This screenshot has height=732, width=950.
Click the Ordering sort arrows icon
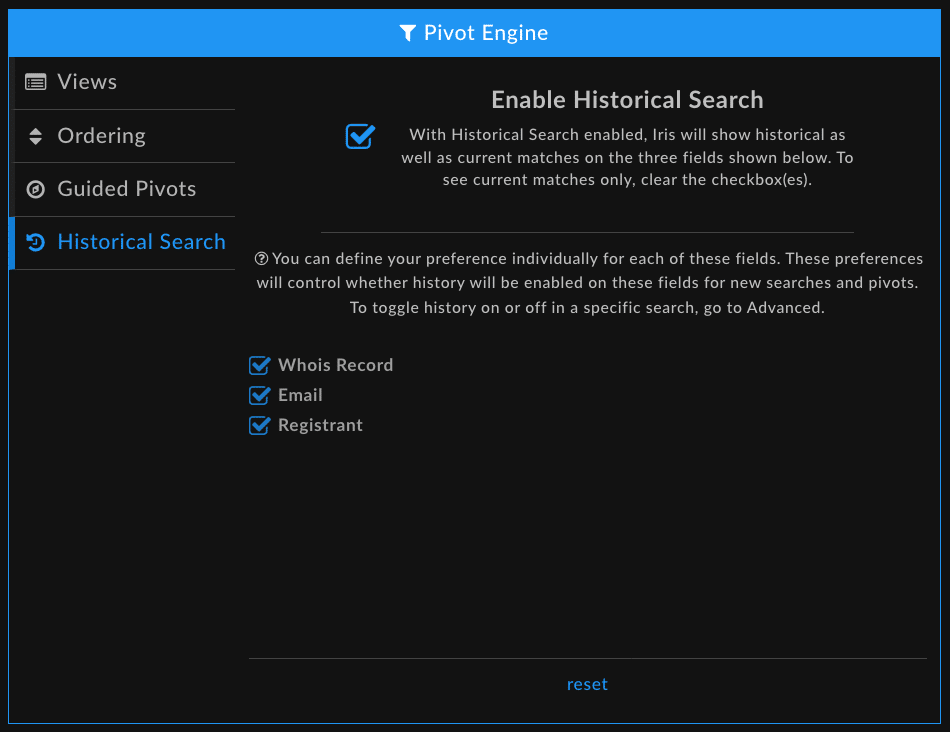point(35,136)
